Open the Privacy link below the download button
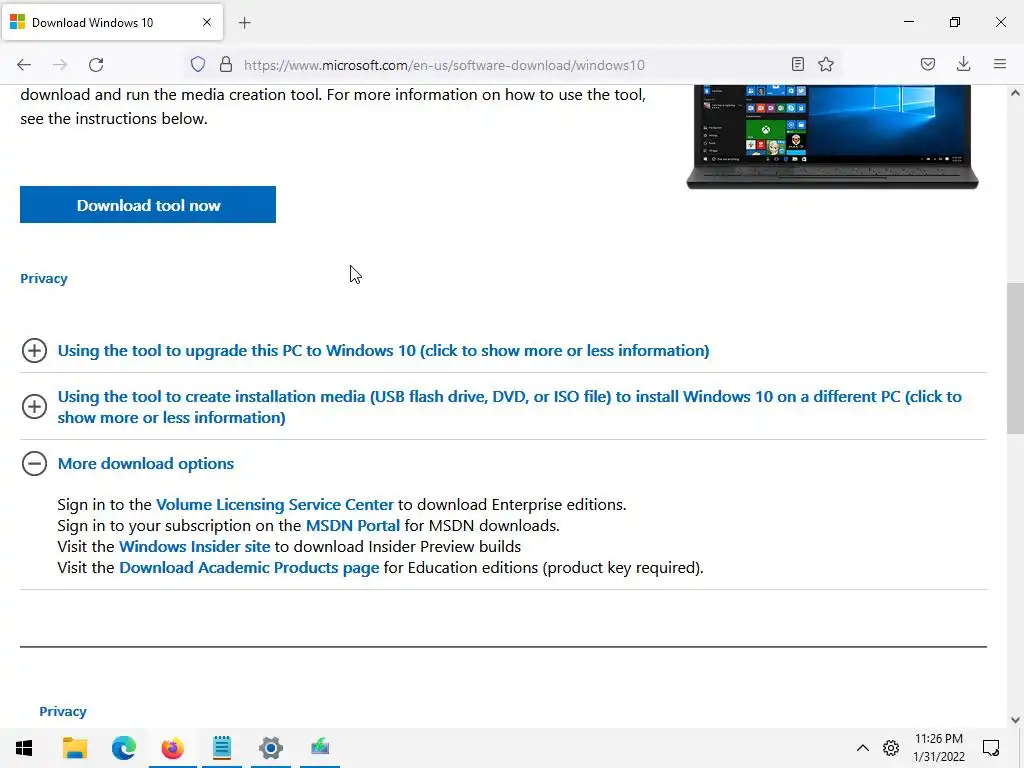The width and height of the screenshot is (1024, 768). click(44, 278)
